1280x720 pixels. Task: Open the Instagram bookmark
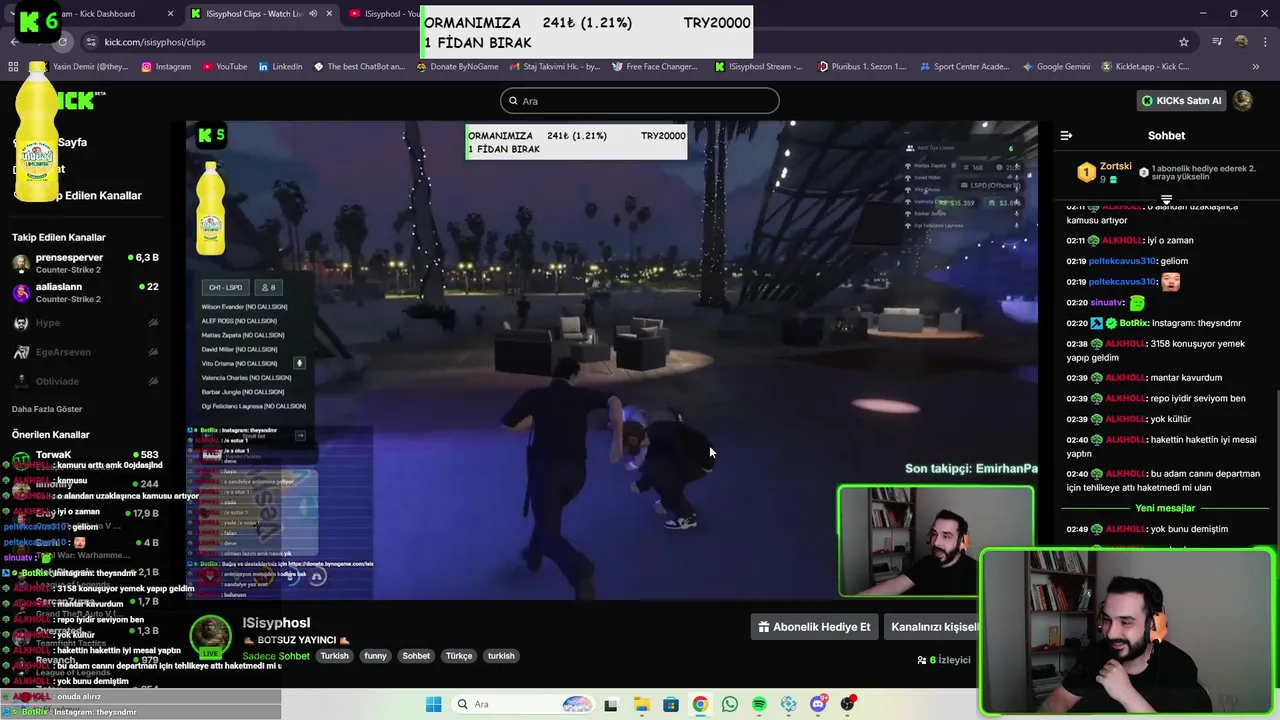166,67
